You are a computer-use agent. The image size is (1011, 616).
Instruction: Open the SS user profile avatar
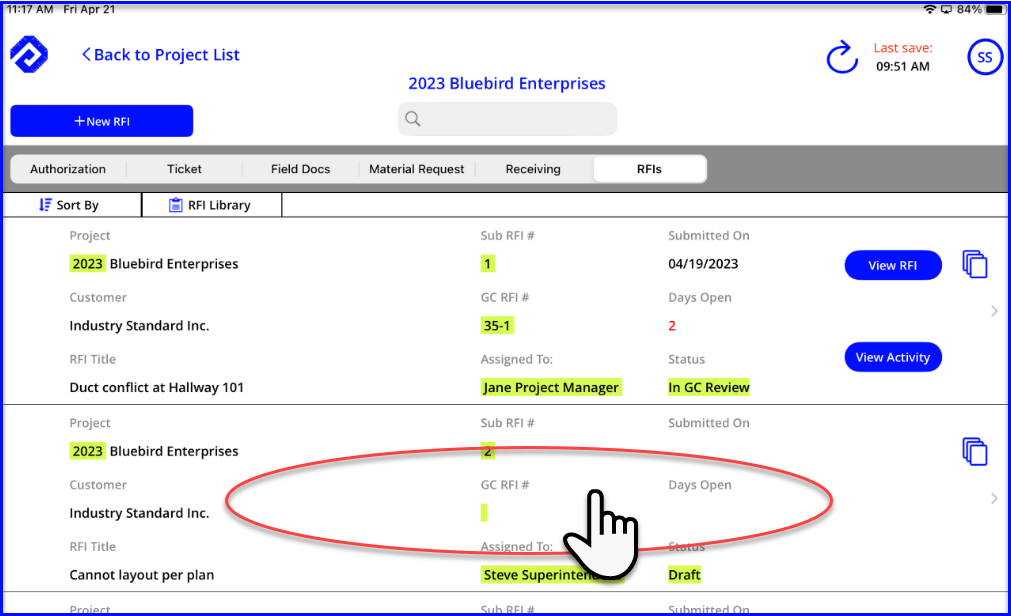point(985,57)
